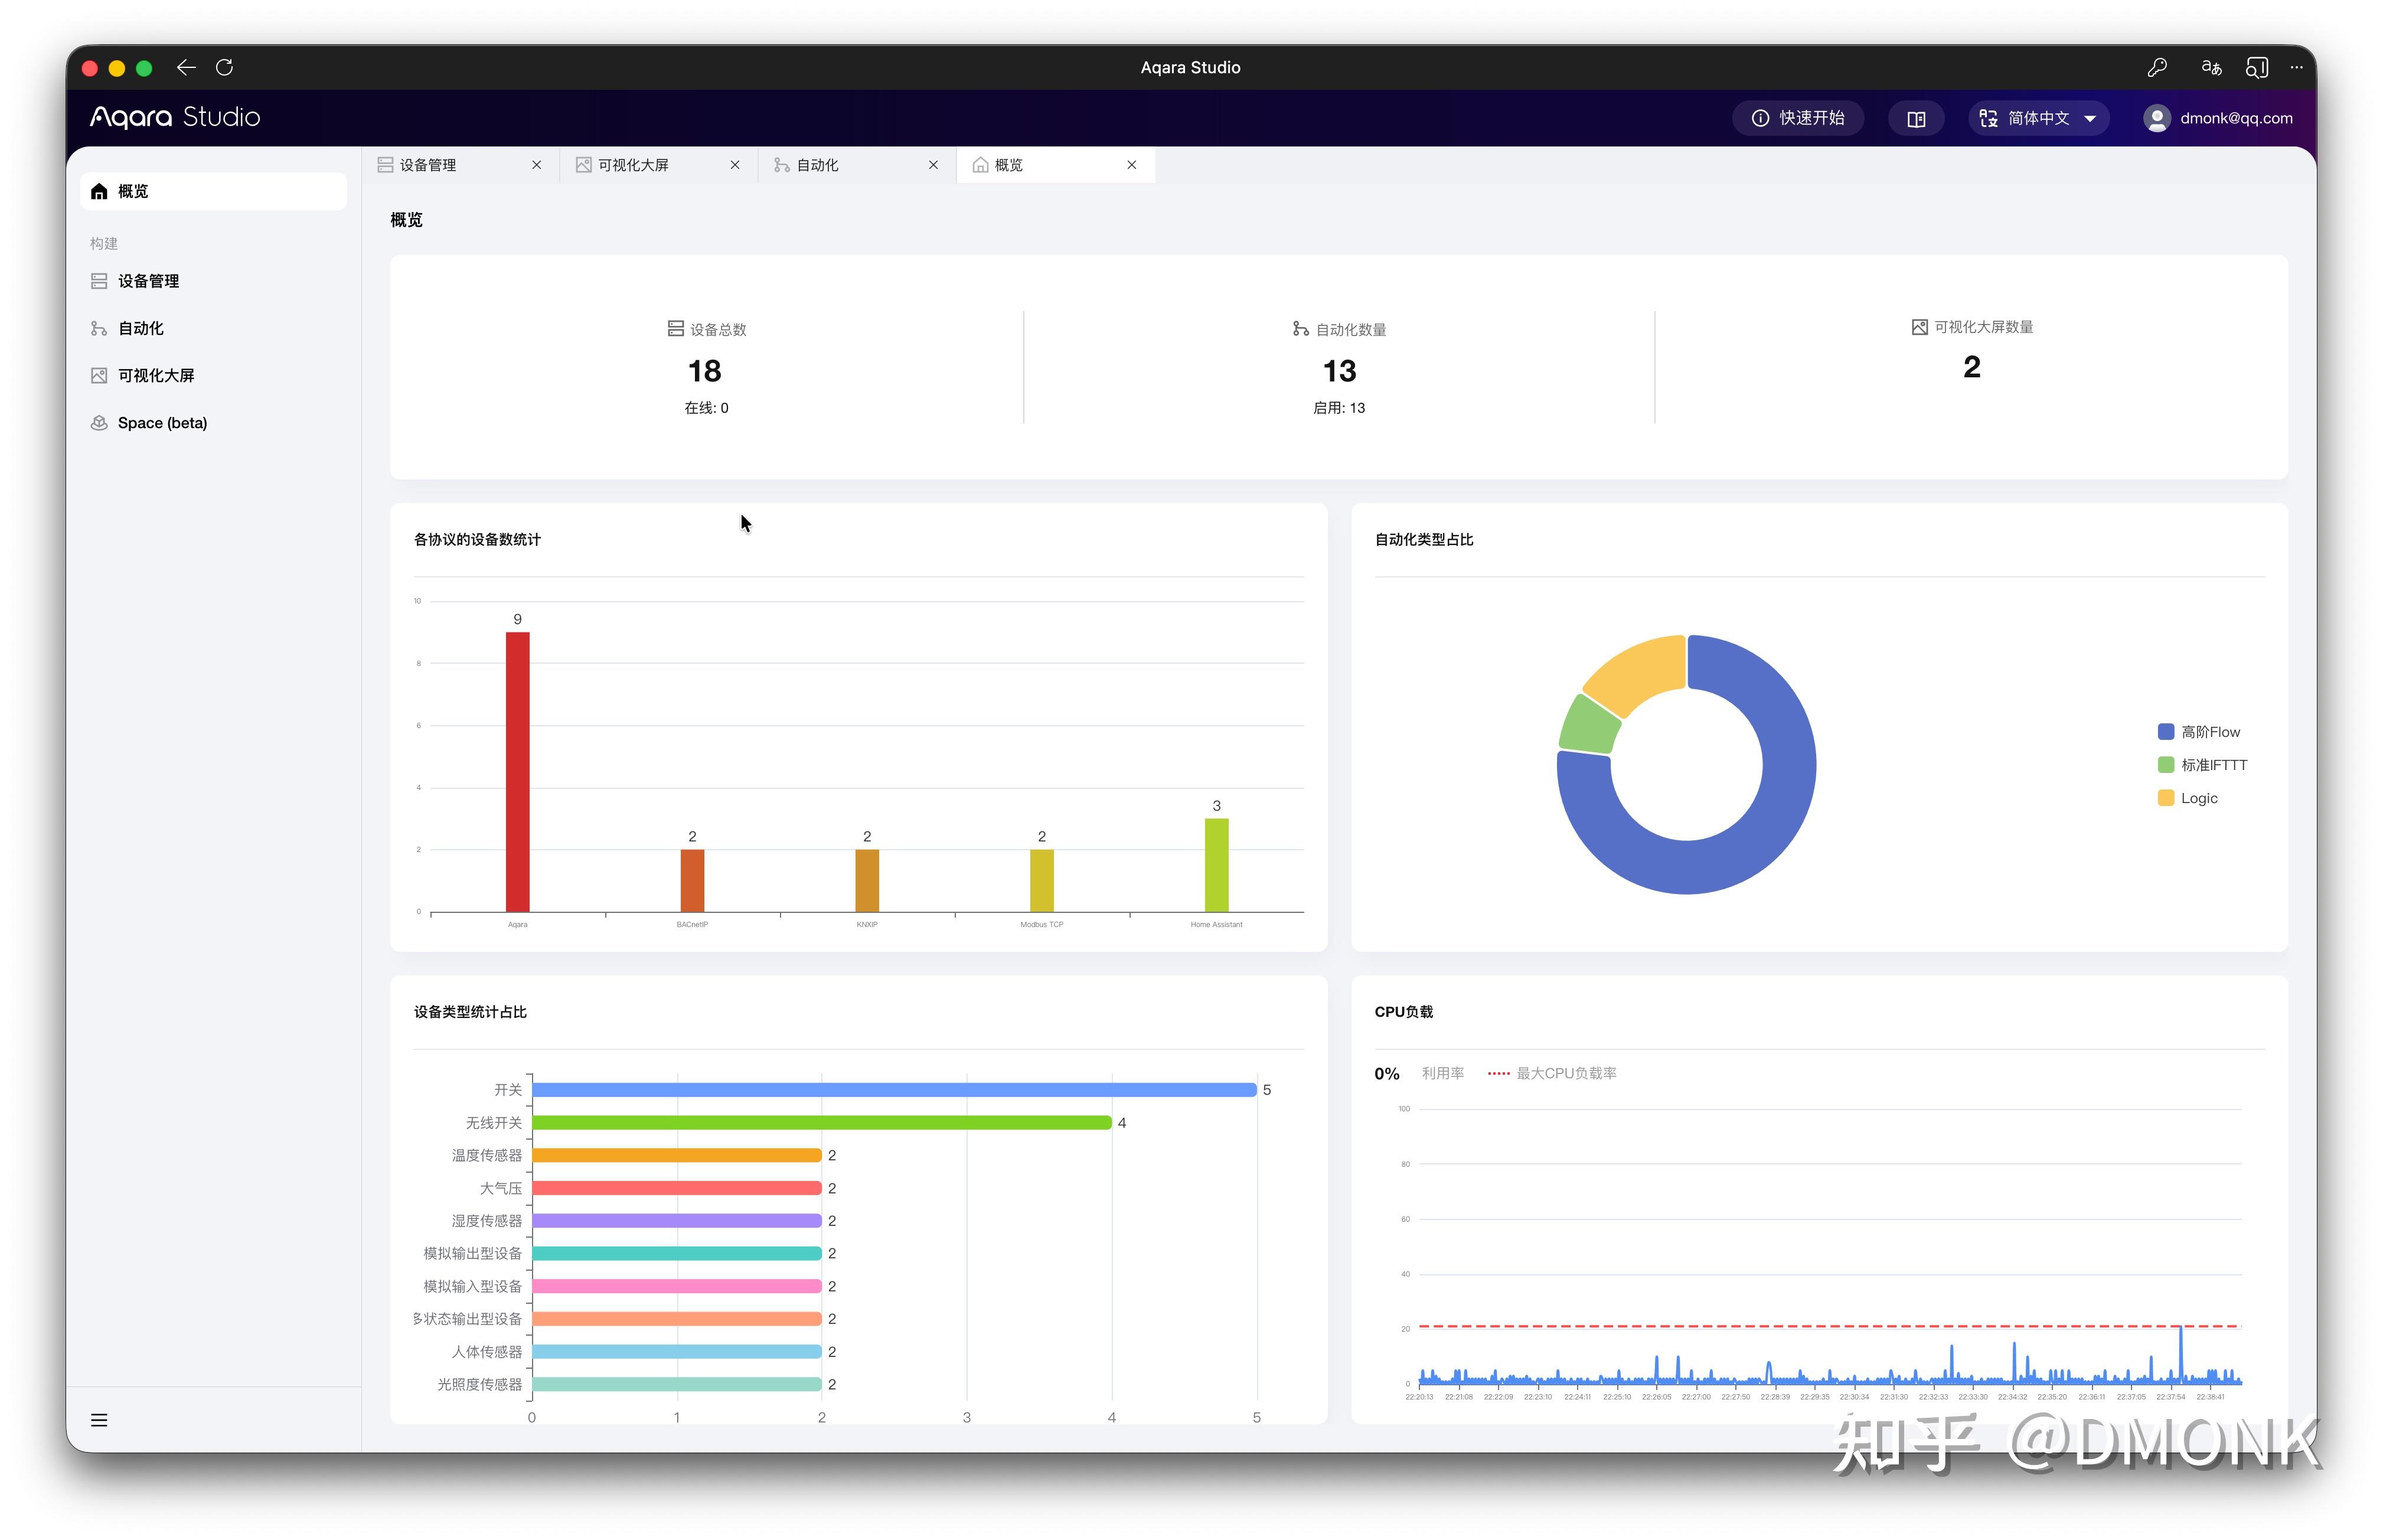Switch to the 可视化大屏 tab

point(658,165)
